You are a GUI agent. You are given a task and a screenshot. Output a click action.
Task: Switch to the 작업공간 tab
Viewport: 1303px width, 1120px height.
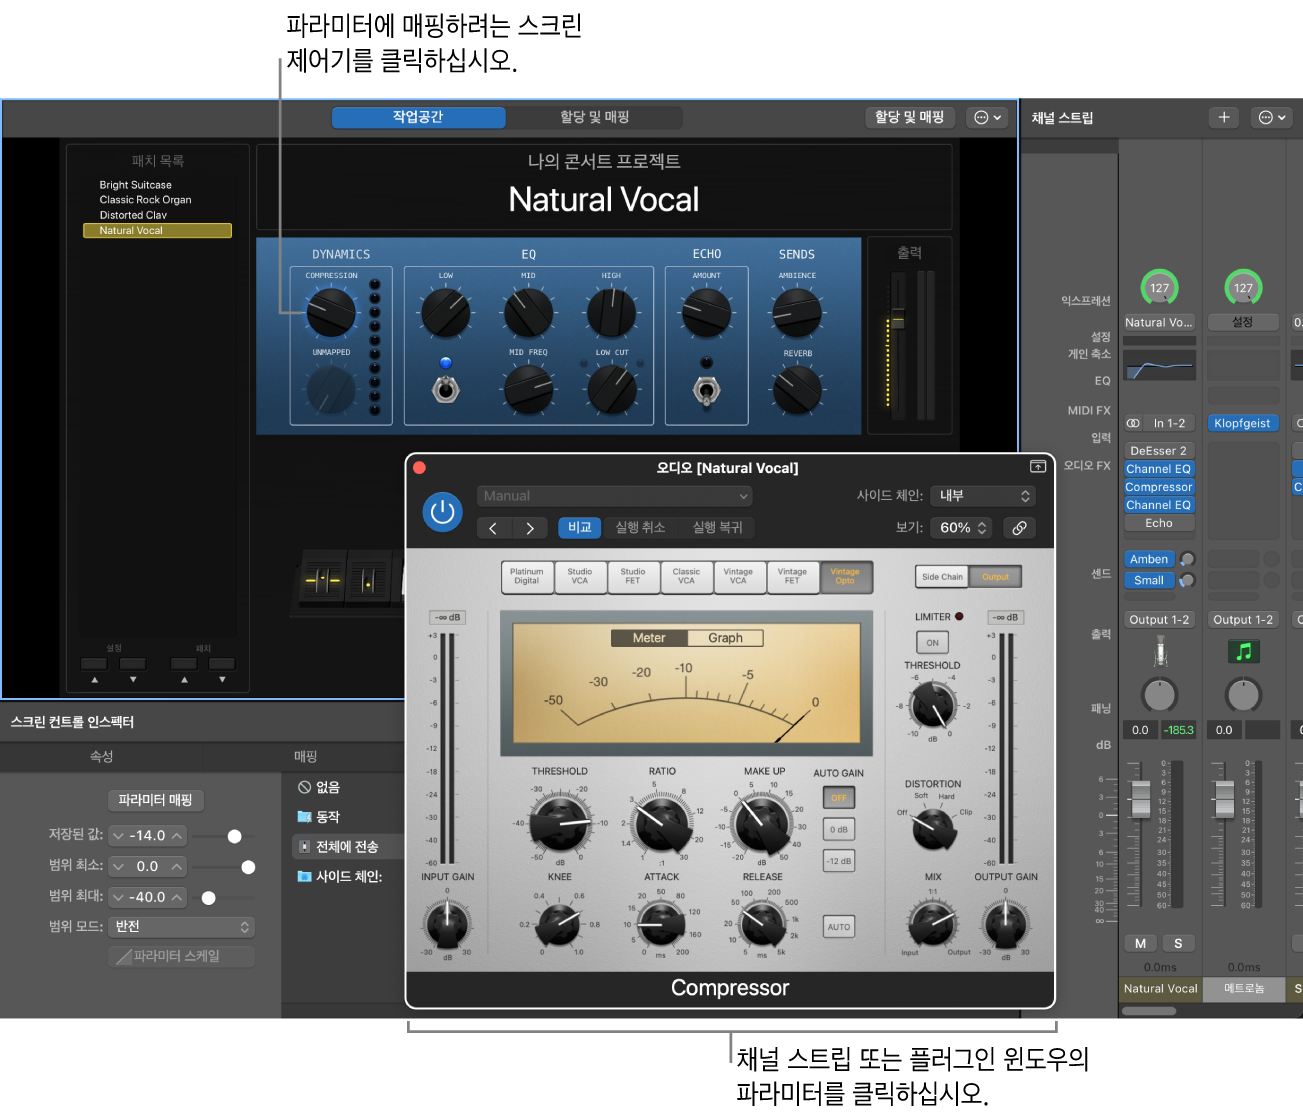[418, 117]
